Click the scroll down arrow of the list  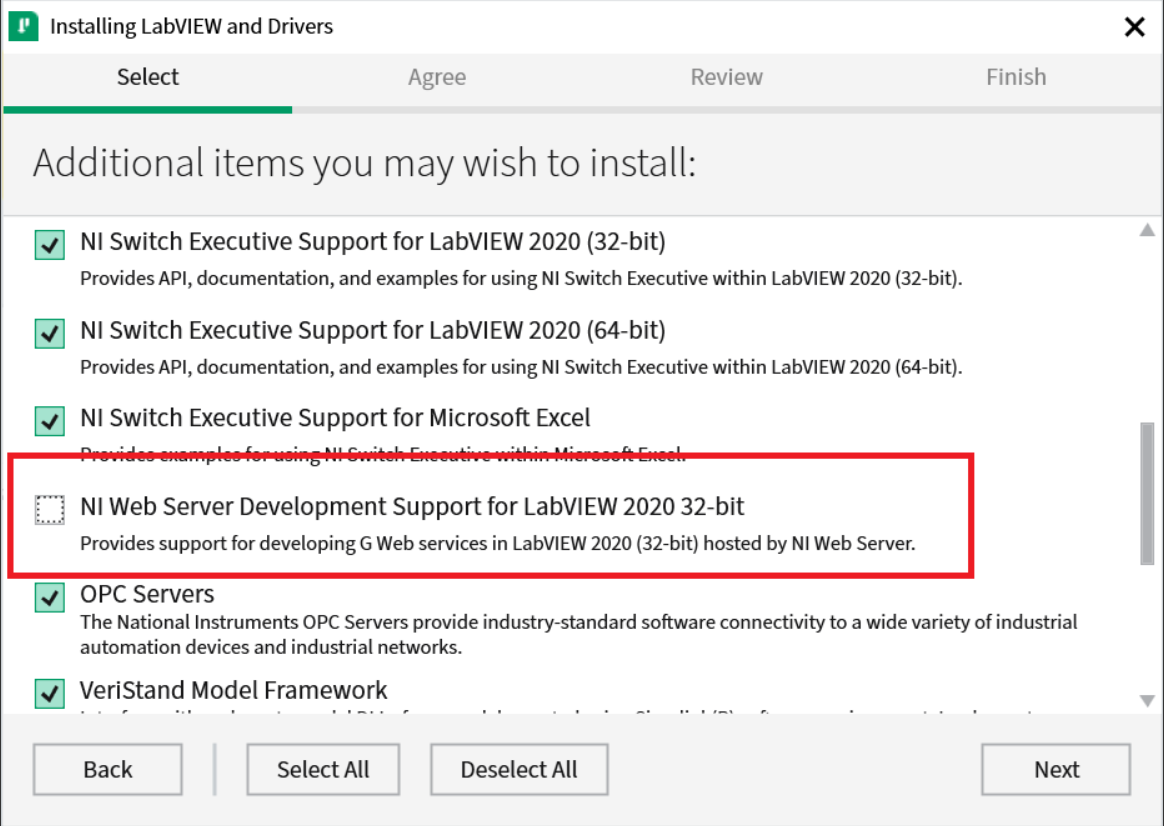[x=1147, y=701]
